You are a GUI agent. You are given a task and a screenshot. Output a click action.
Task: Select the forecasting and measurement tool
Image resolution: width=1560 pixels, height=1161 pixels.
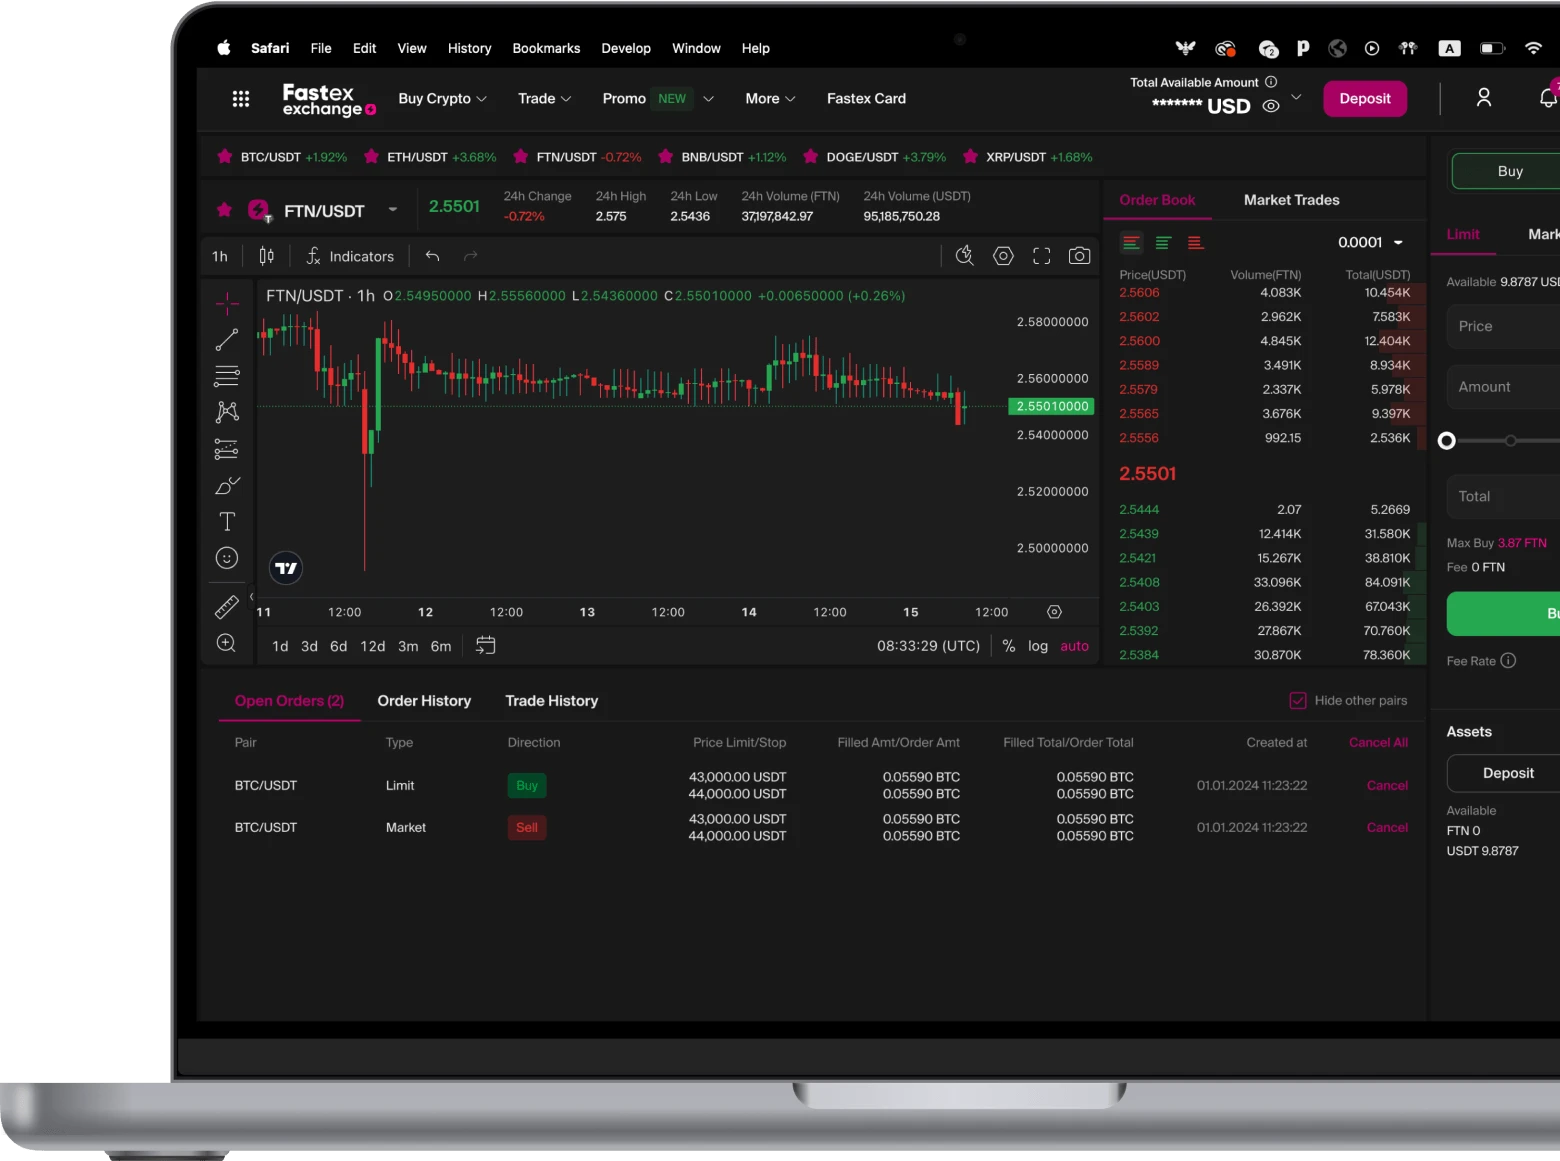pos(227,449)
